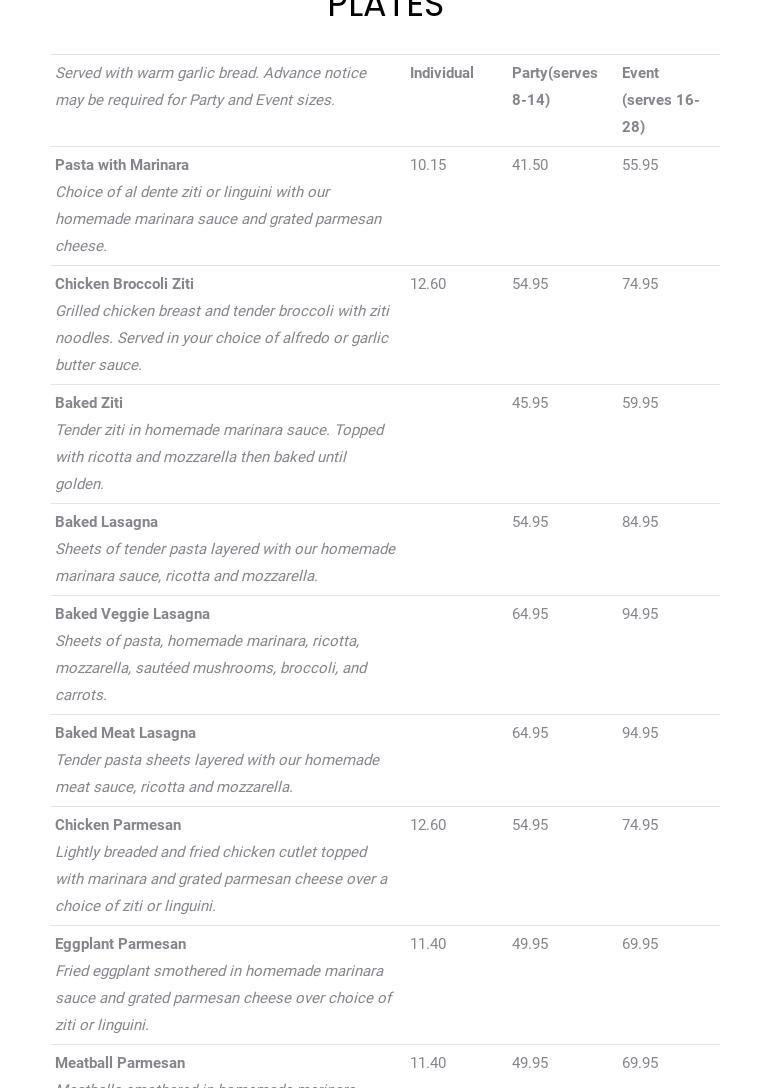Image resolution: width=770 pixels, height=1088 pixels.
Task: Click the Baked Lasagna item name
Action: [x=106, y=522]
